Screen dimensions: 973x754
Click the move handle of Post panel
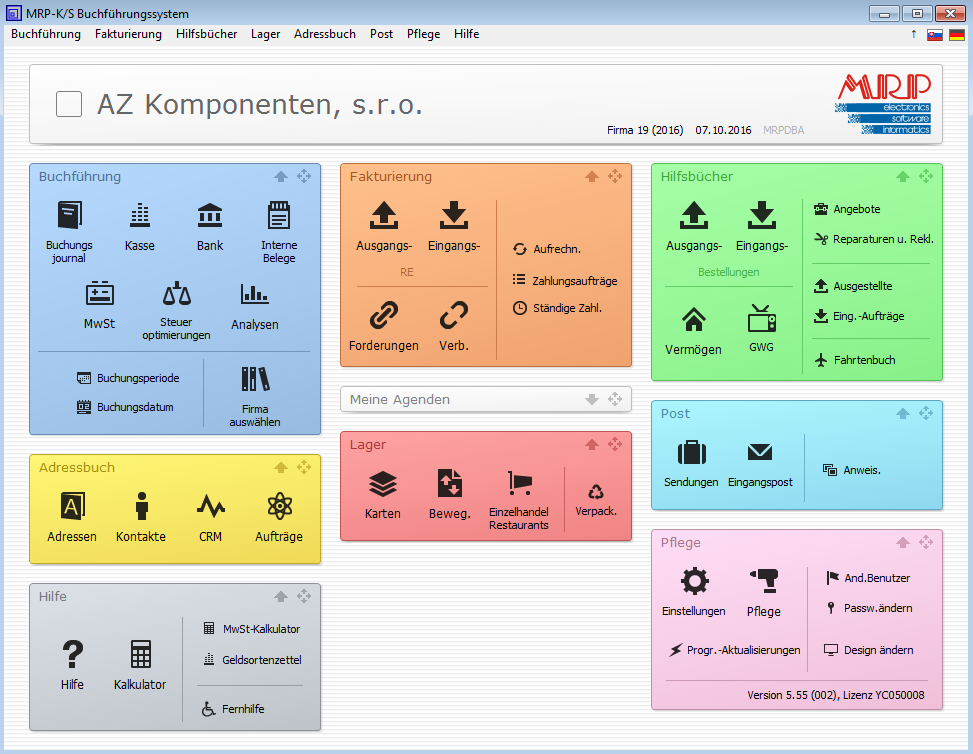coord(926,413)
